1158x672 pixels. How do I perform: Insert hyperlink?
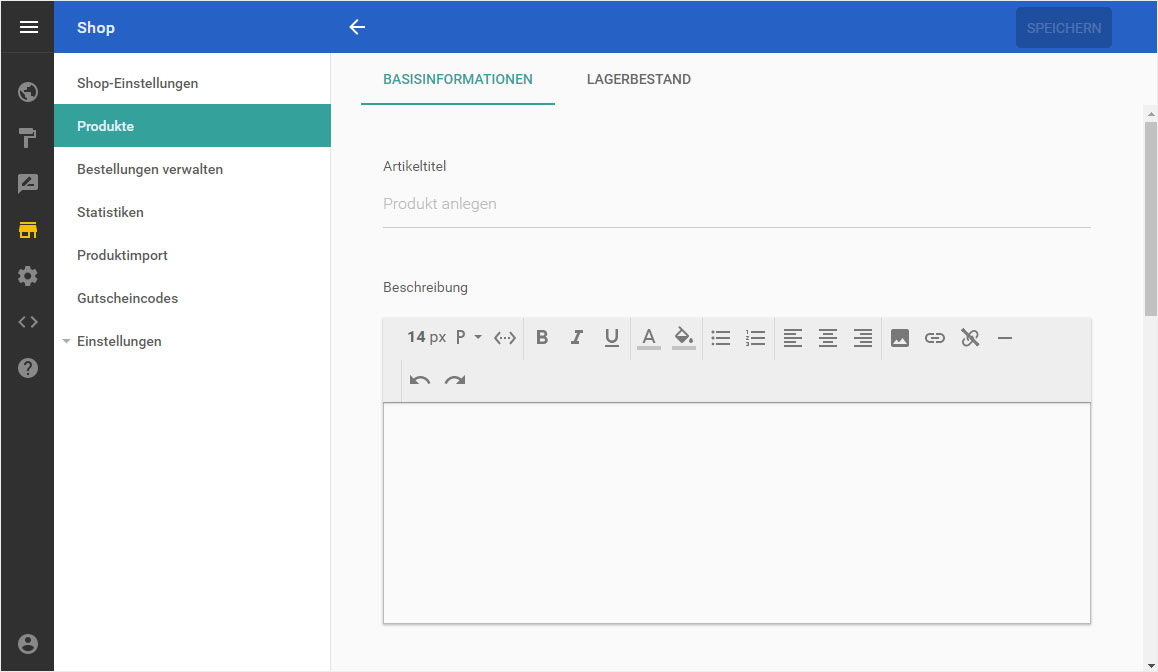click(x=935, y=338)
